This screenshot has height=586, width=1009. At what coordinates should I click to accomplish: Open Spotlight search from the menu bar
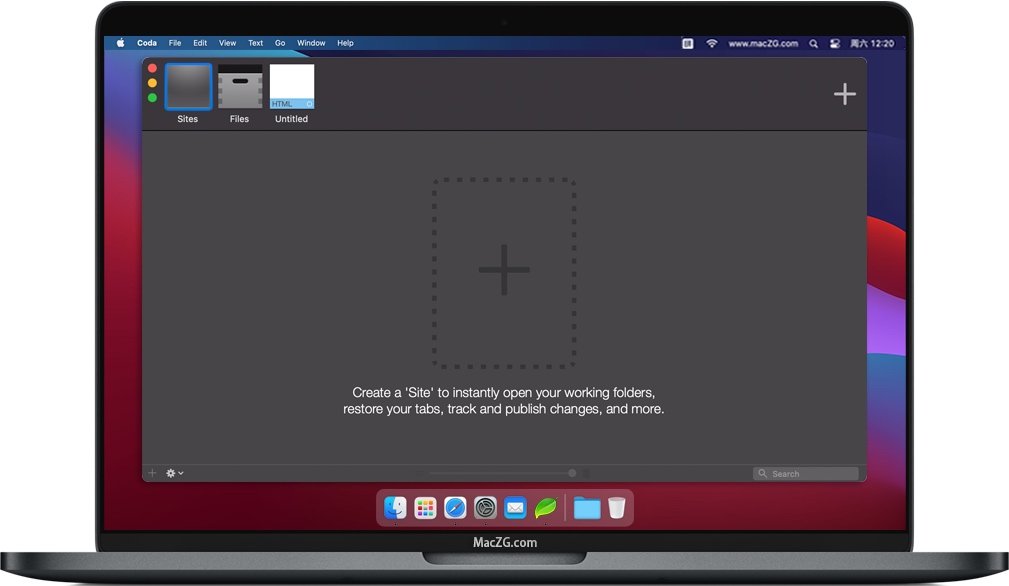pos(813,43)
